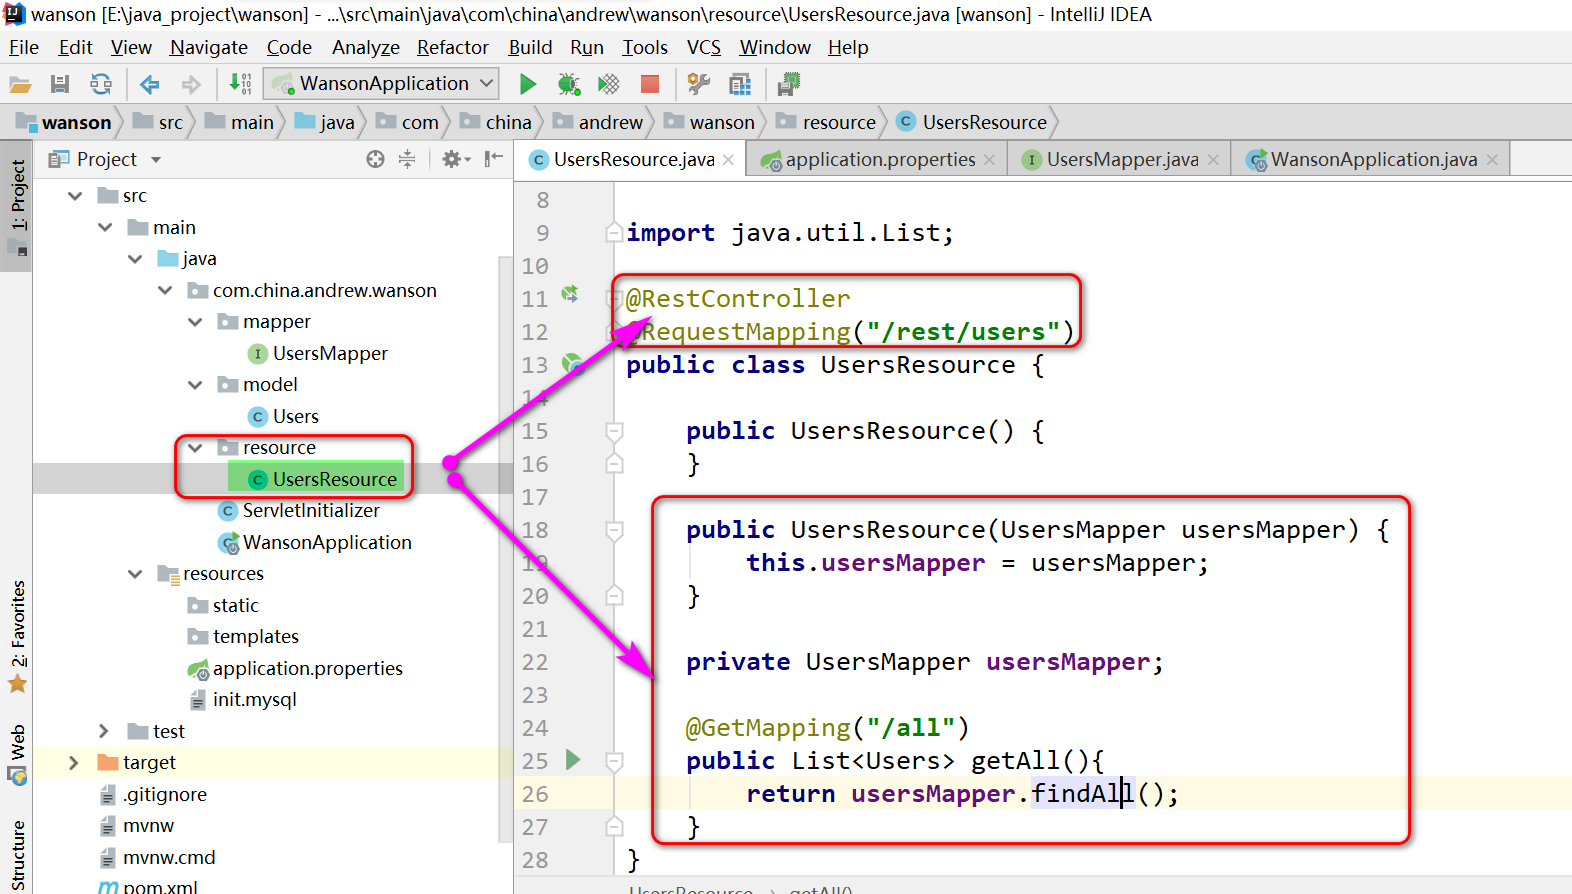Close the WansonApplication.java tab
Screen dimensions: 1572x894
point(1492,160)
